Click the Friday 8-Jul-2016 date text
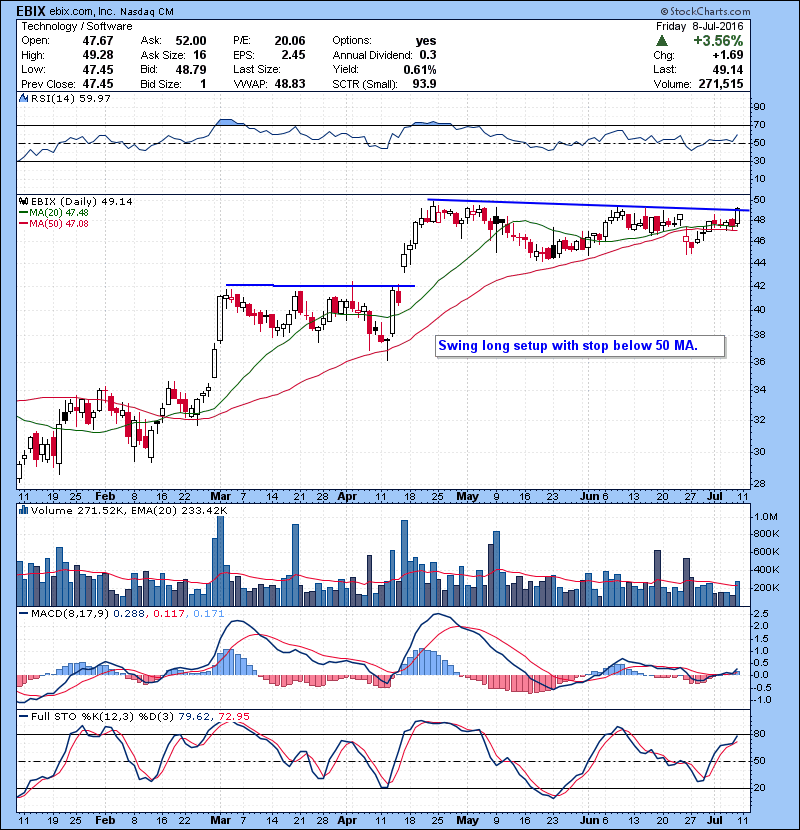The image size is (800, 830). tap(699, 26)
